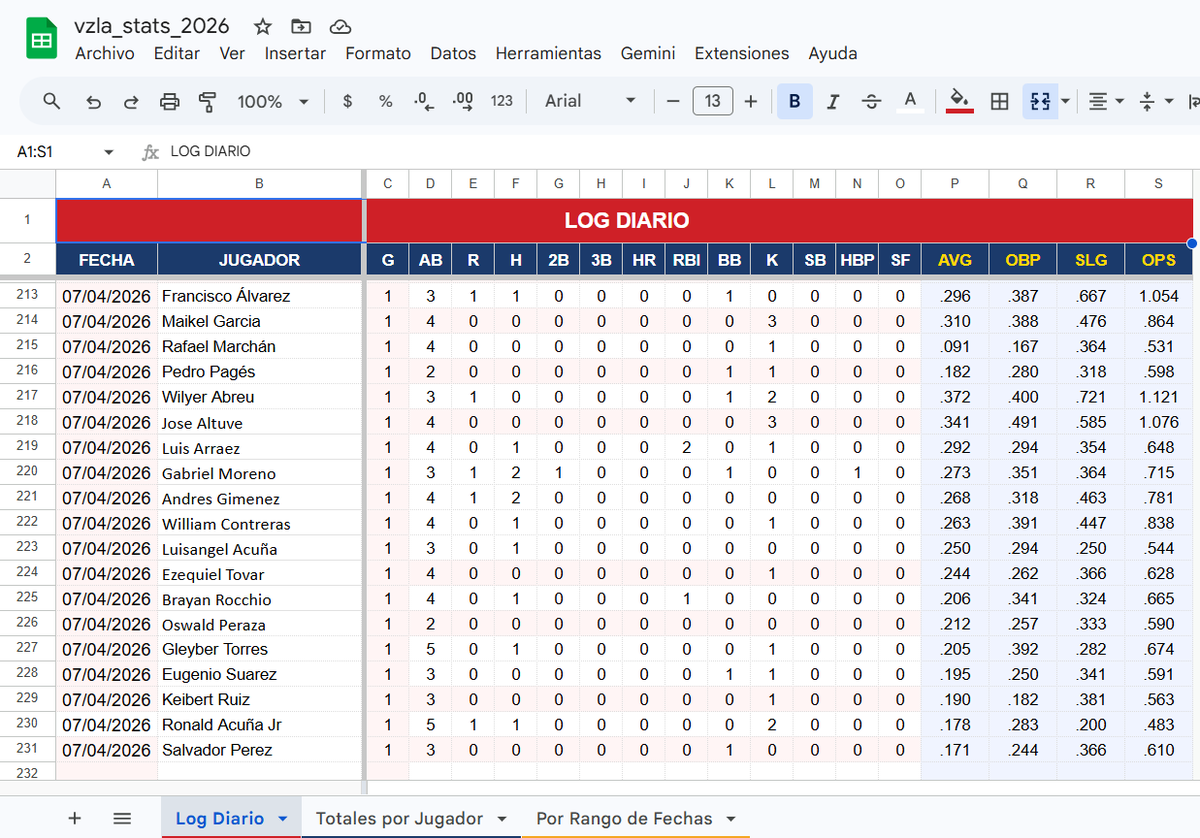
Task: Activate the paint format tool
Action: coord(208,101)
